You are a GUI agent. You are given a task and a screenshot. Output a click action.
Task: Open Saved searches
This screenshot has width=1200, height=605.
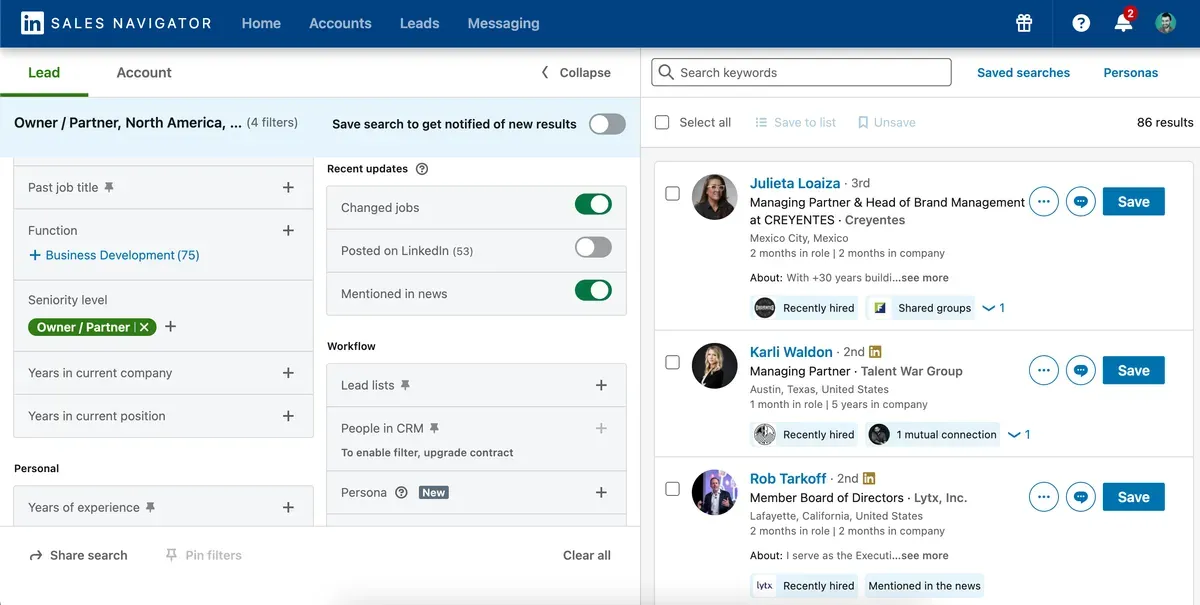[1023, 72]
